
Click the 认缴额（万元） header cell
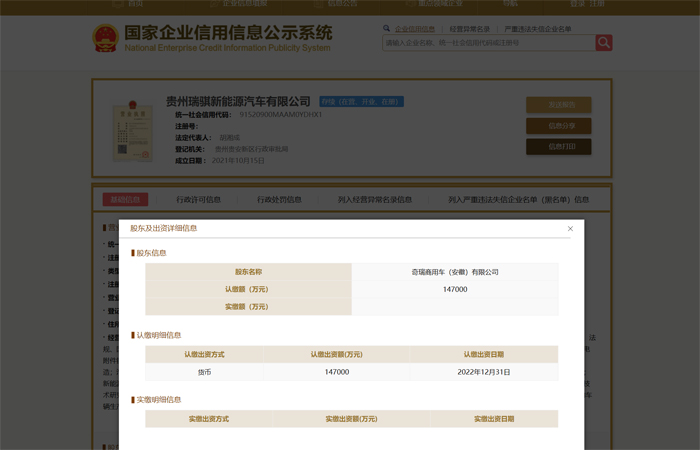tap(249, 289)
